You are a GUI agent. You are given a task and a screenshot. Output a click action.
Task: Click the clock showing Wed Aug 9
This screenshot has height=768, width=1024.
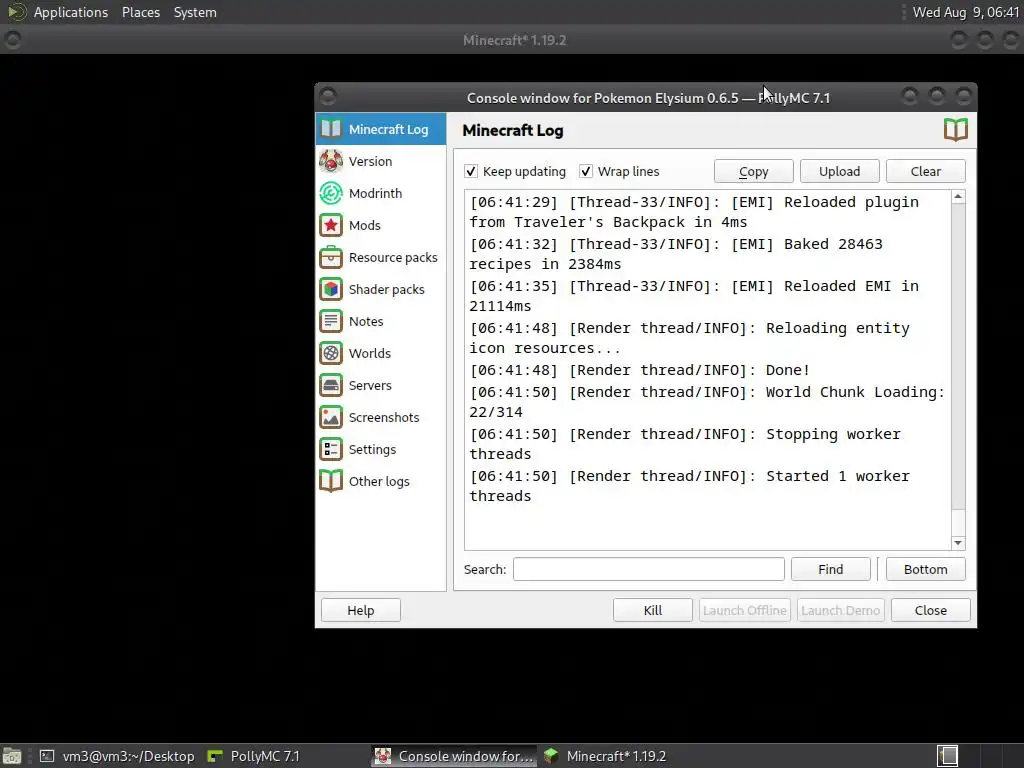click(x=965, y=12)
